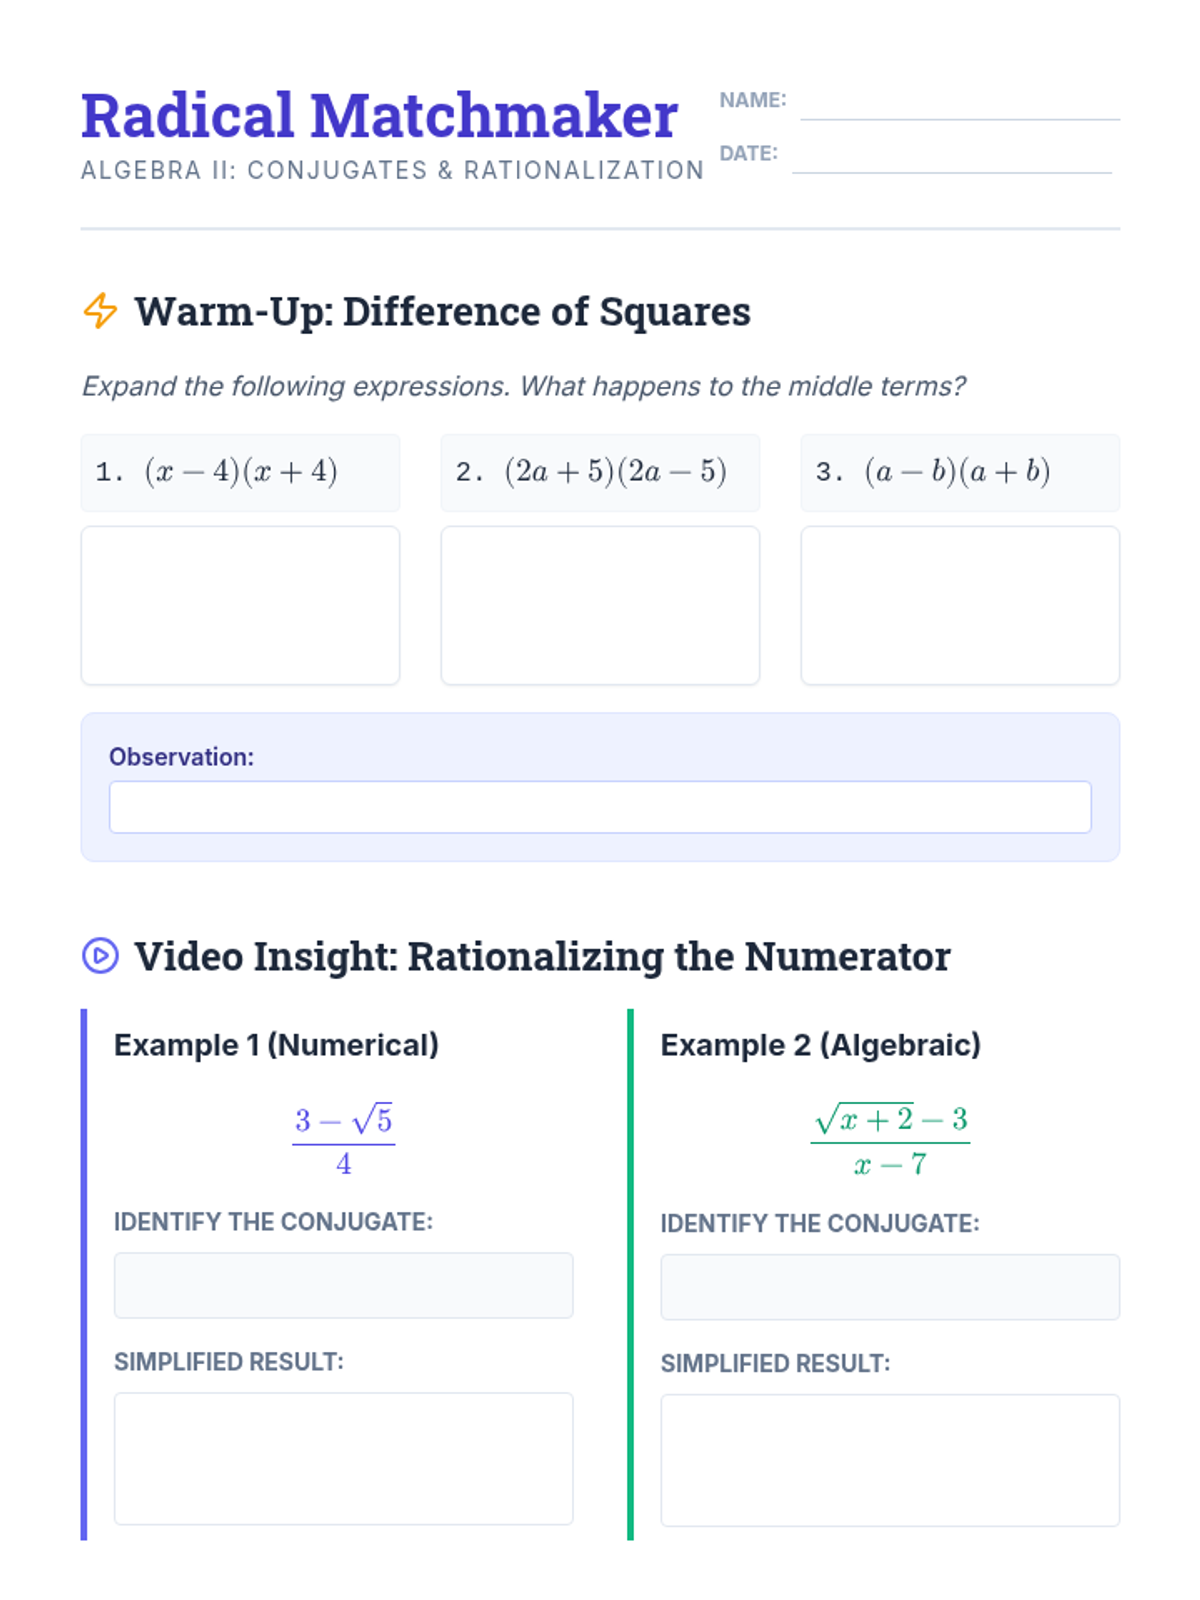Click the green fraction with √(x+2) − 3

click(x=890, y=1140)
